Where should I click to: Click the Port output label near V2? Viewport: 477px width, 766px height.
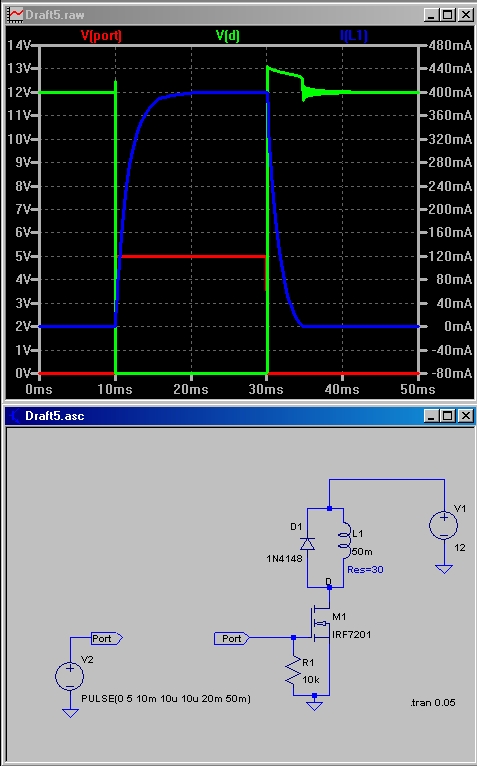point(107,638)
